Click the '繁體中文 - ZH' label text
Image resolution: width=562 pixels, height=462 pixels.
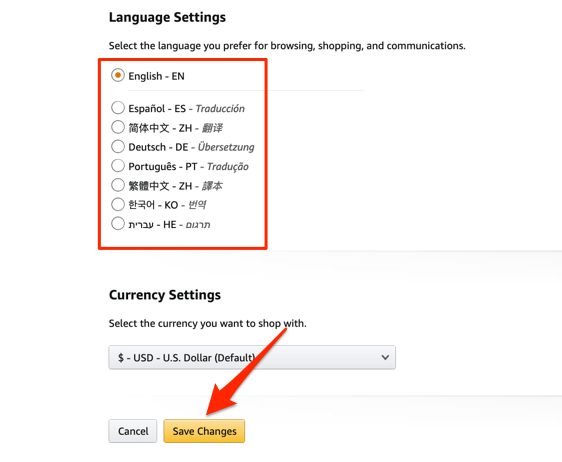click(x=160, y=186)
